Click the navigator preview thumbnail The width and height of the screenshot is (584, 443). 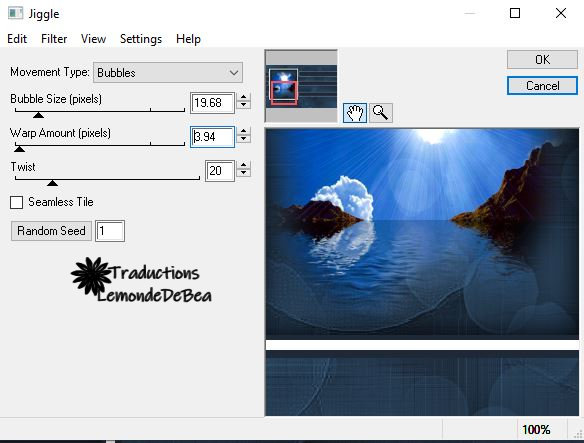301,86
